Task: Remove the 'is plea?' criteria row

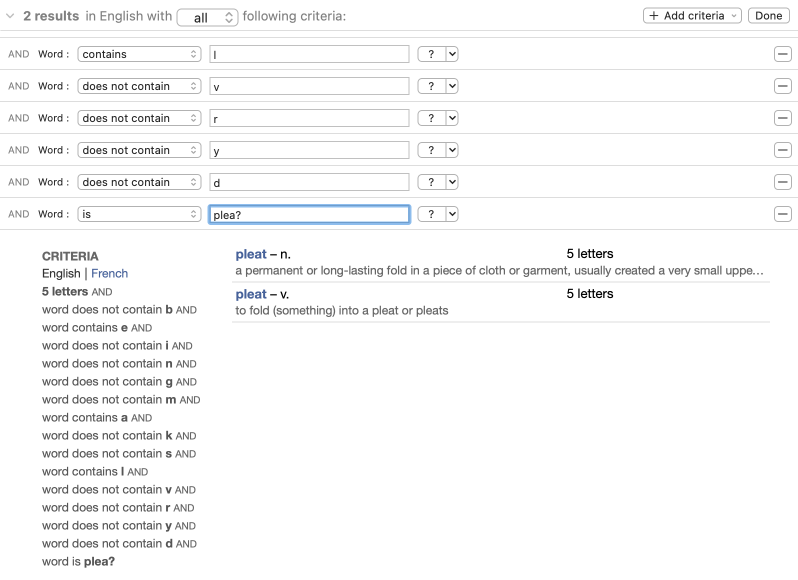Action: (782, 214)
